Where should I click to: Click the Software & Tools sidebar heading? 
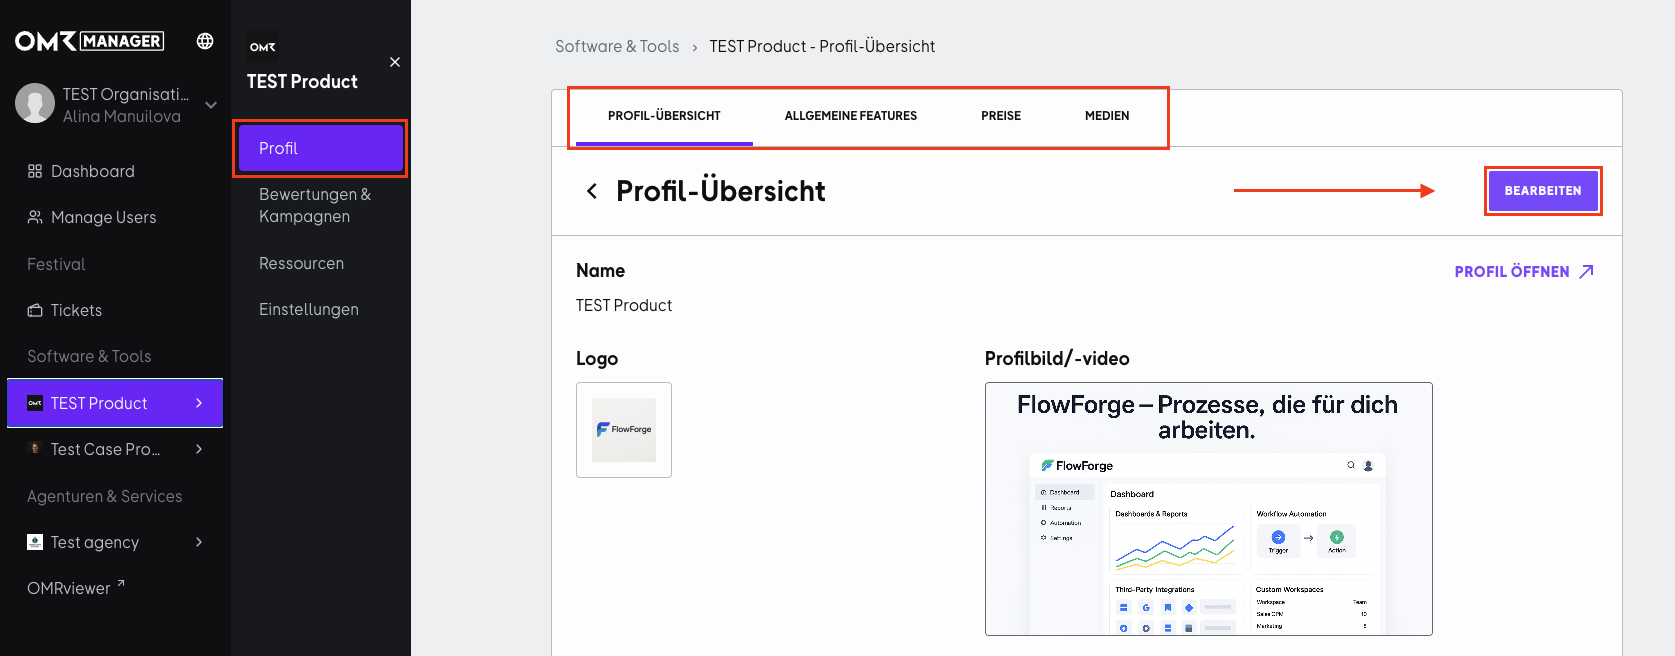click(89, 356)
